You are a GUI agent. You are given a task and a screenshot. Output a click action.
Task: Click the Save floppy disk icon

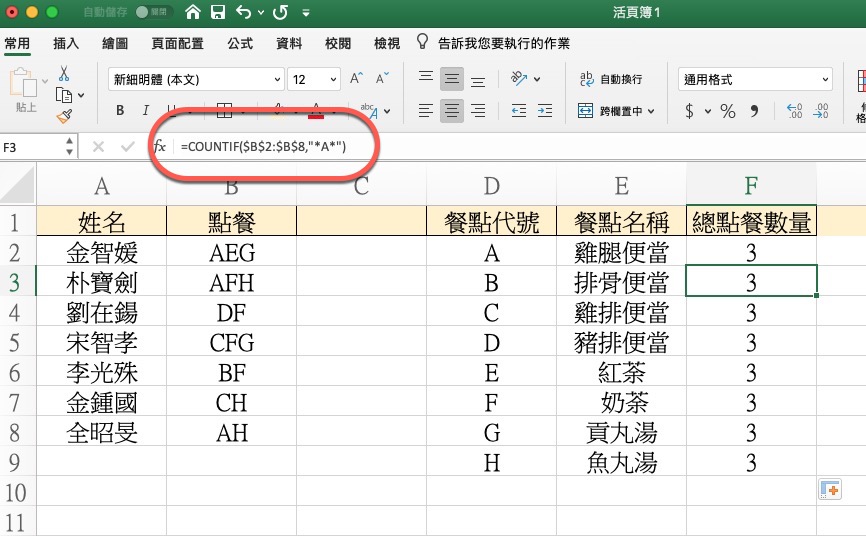click(217, 13)
